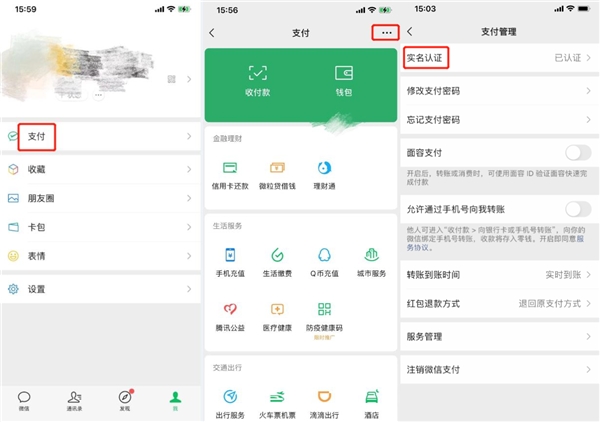Viewport: 600px width, 422px height.
Task: Click the 表情 row text
Action: (x=36, y=256)
